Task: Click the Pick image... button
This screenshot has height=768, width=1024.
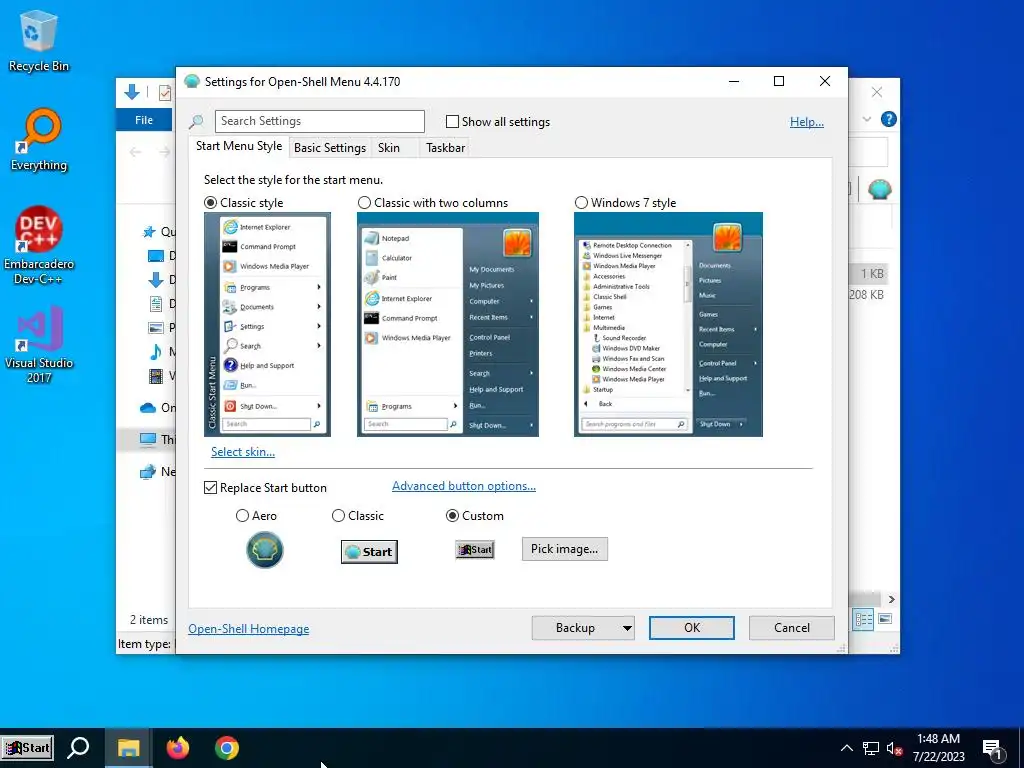Action: tap(564, 549)
